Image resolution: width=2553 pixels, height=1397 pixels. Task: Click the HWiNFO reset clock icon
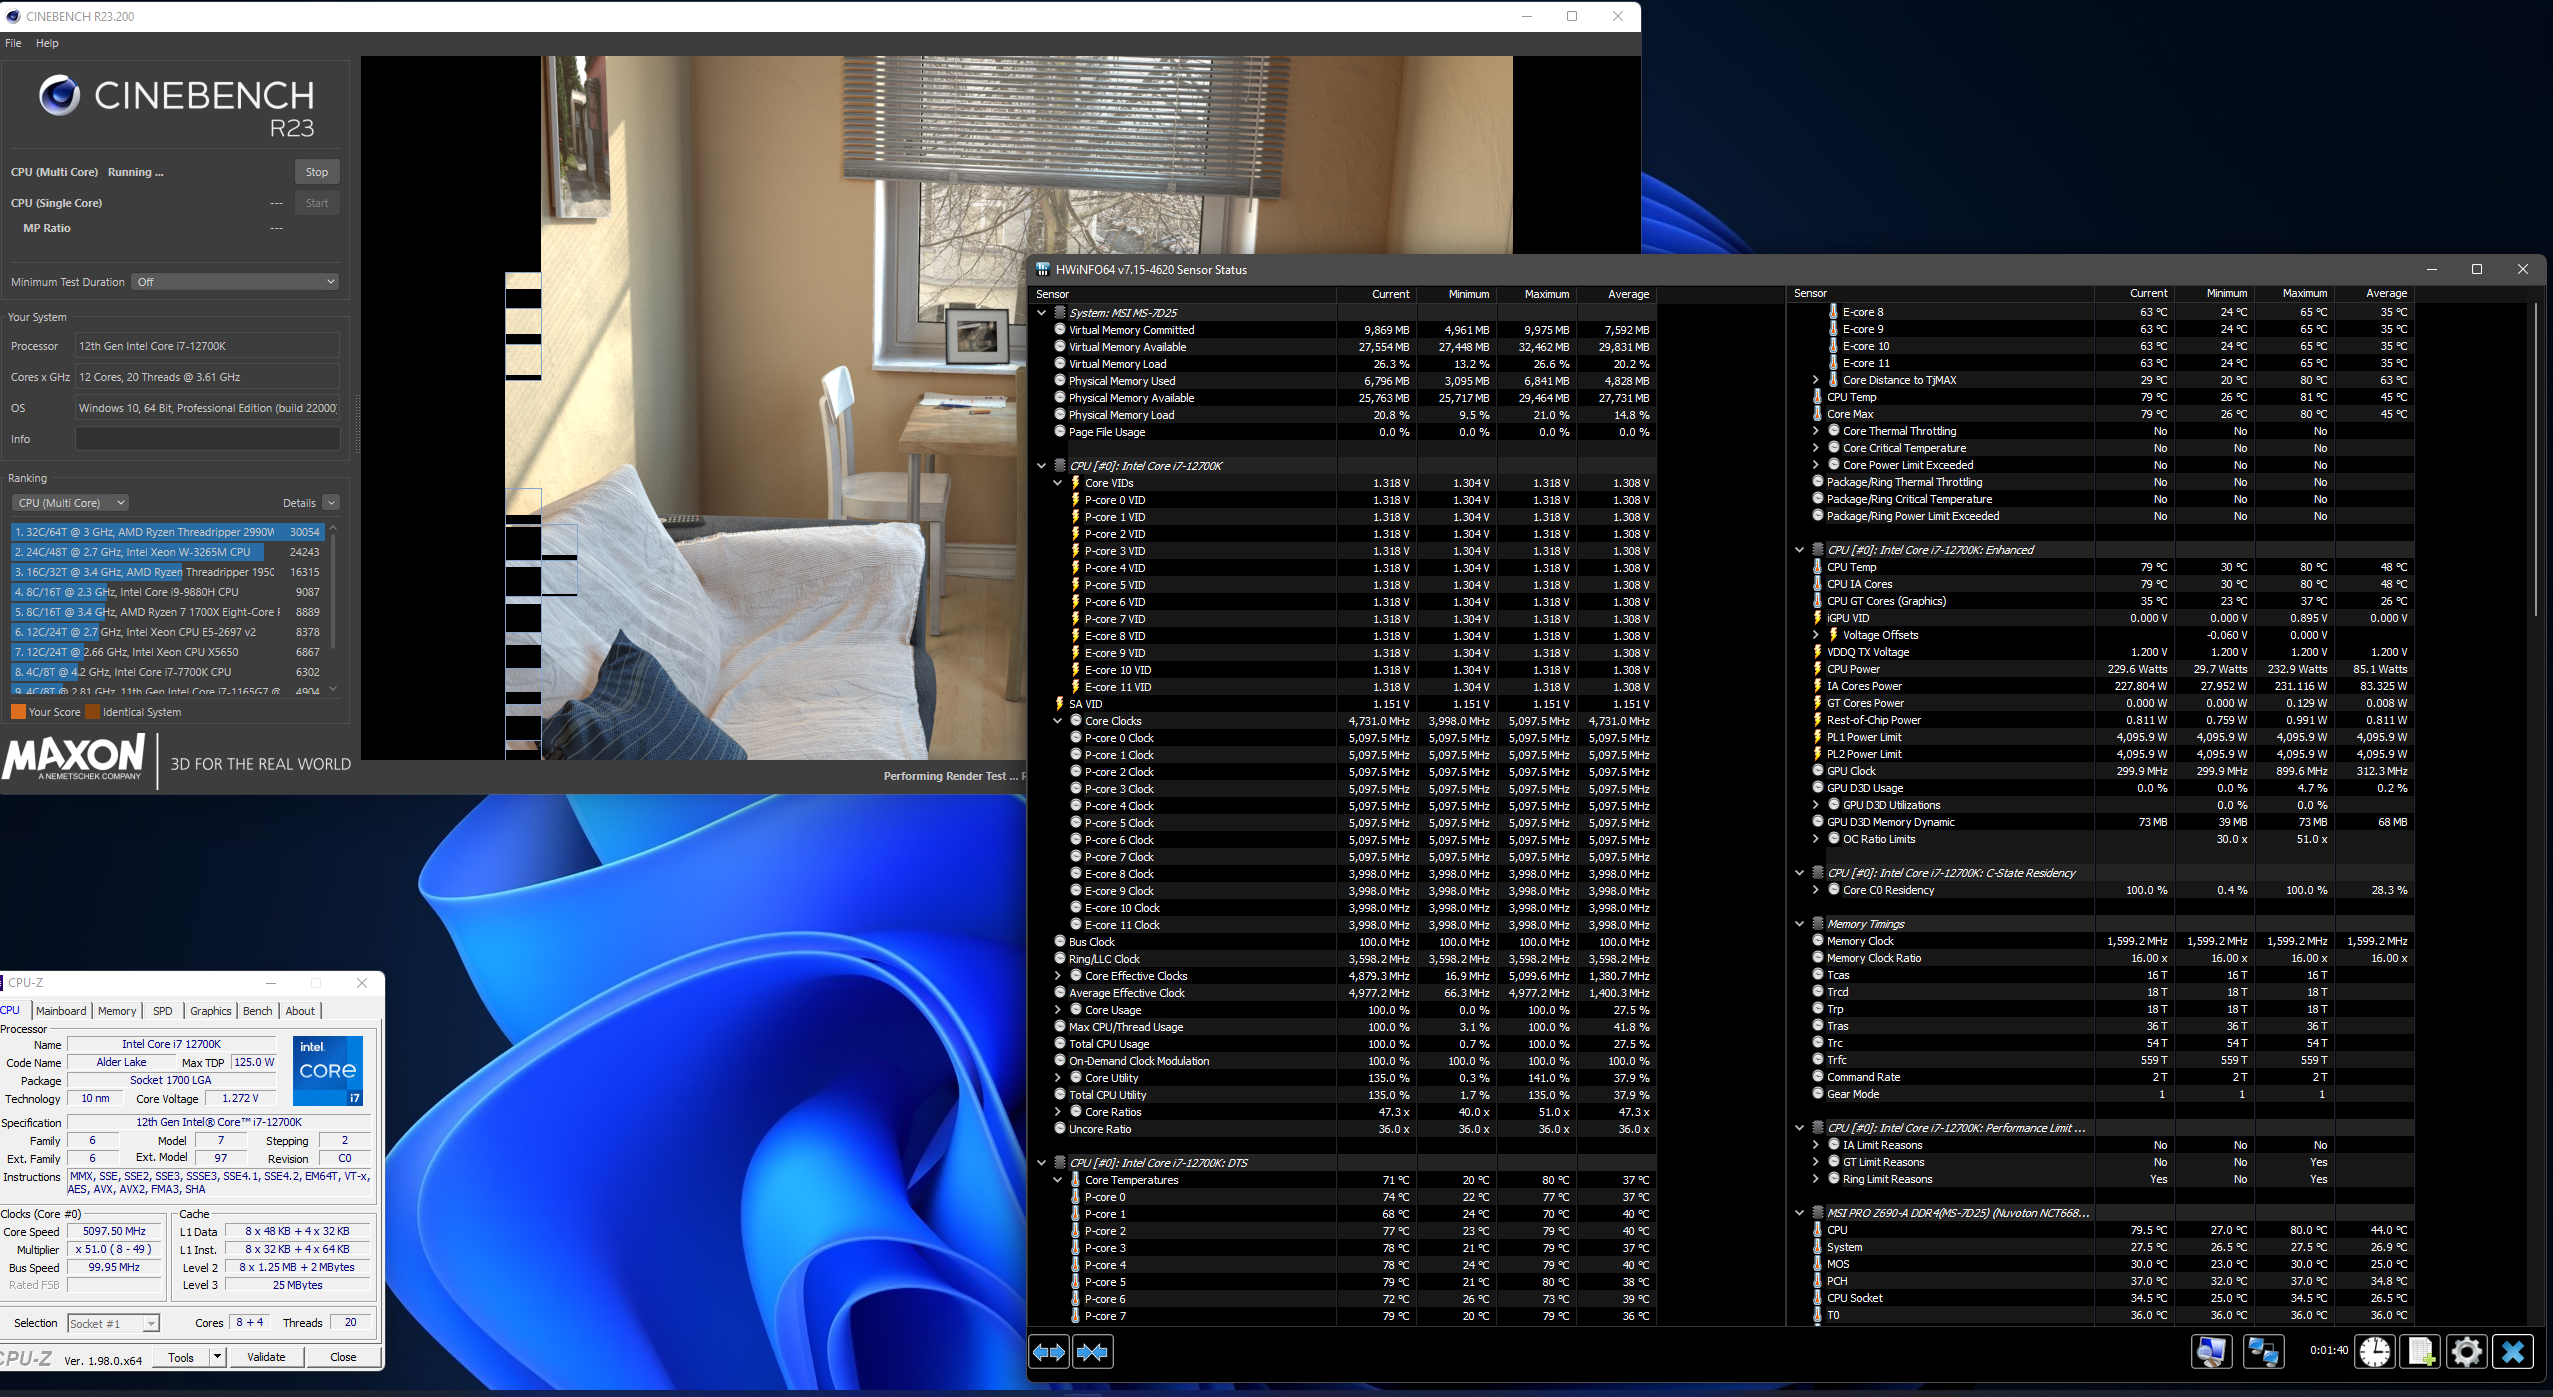pos(2375,1352)
